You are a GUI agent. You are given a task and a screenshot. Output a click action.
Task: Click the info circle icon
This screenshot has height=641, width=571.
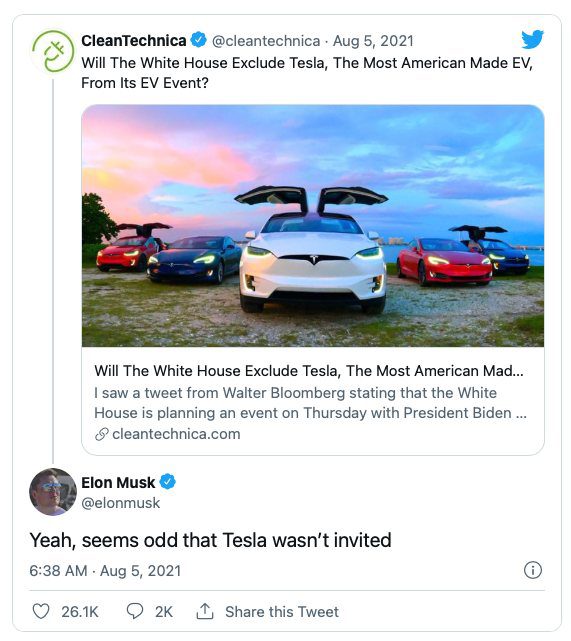(x=533, y=570)
